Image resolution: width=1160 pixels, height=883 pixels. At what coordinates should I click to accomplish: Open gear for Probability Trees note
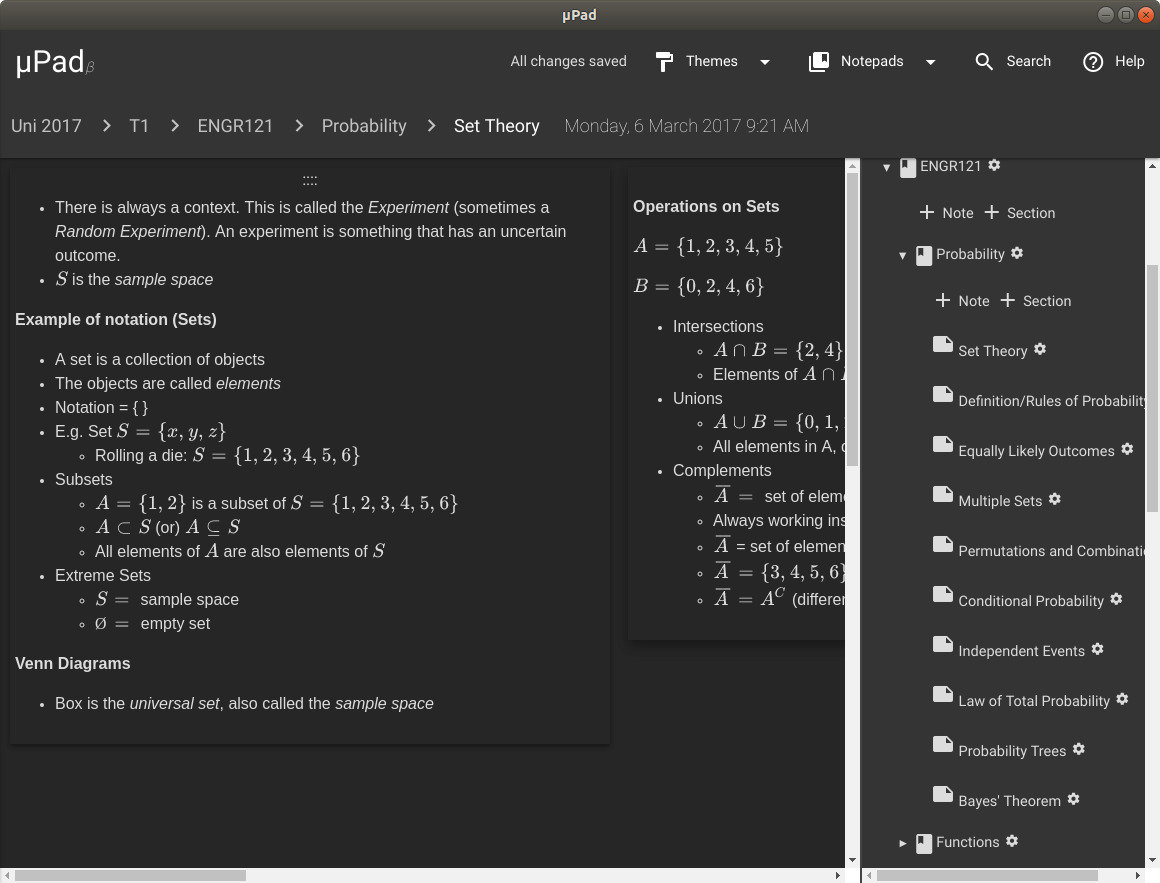tap(1079, 749)
